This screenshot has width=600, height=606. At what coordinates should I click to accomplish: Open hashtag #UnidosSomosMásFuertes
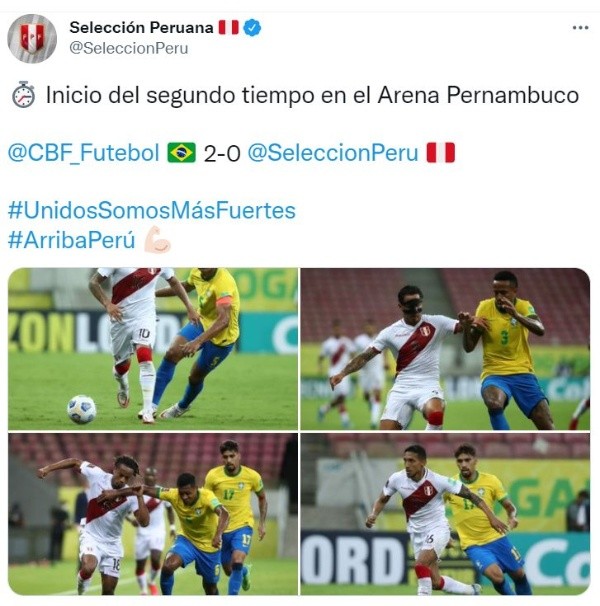coord(152,211)
